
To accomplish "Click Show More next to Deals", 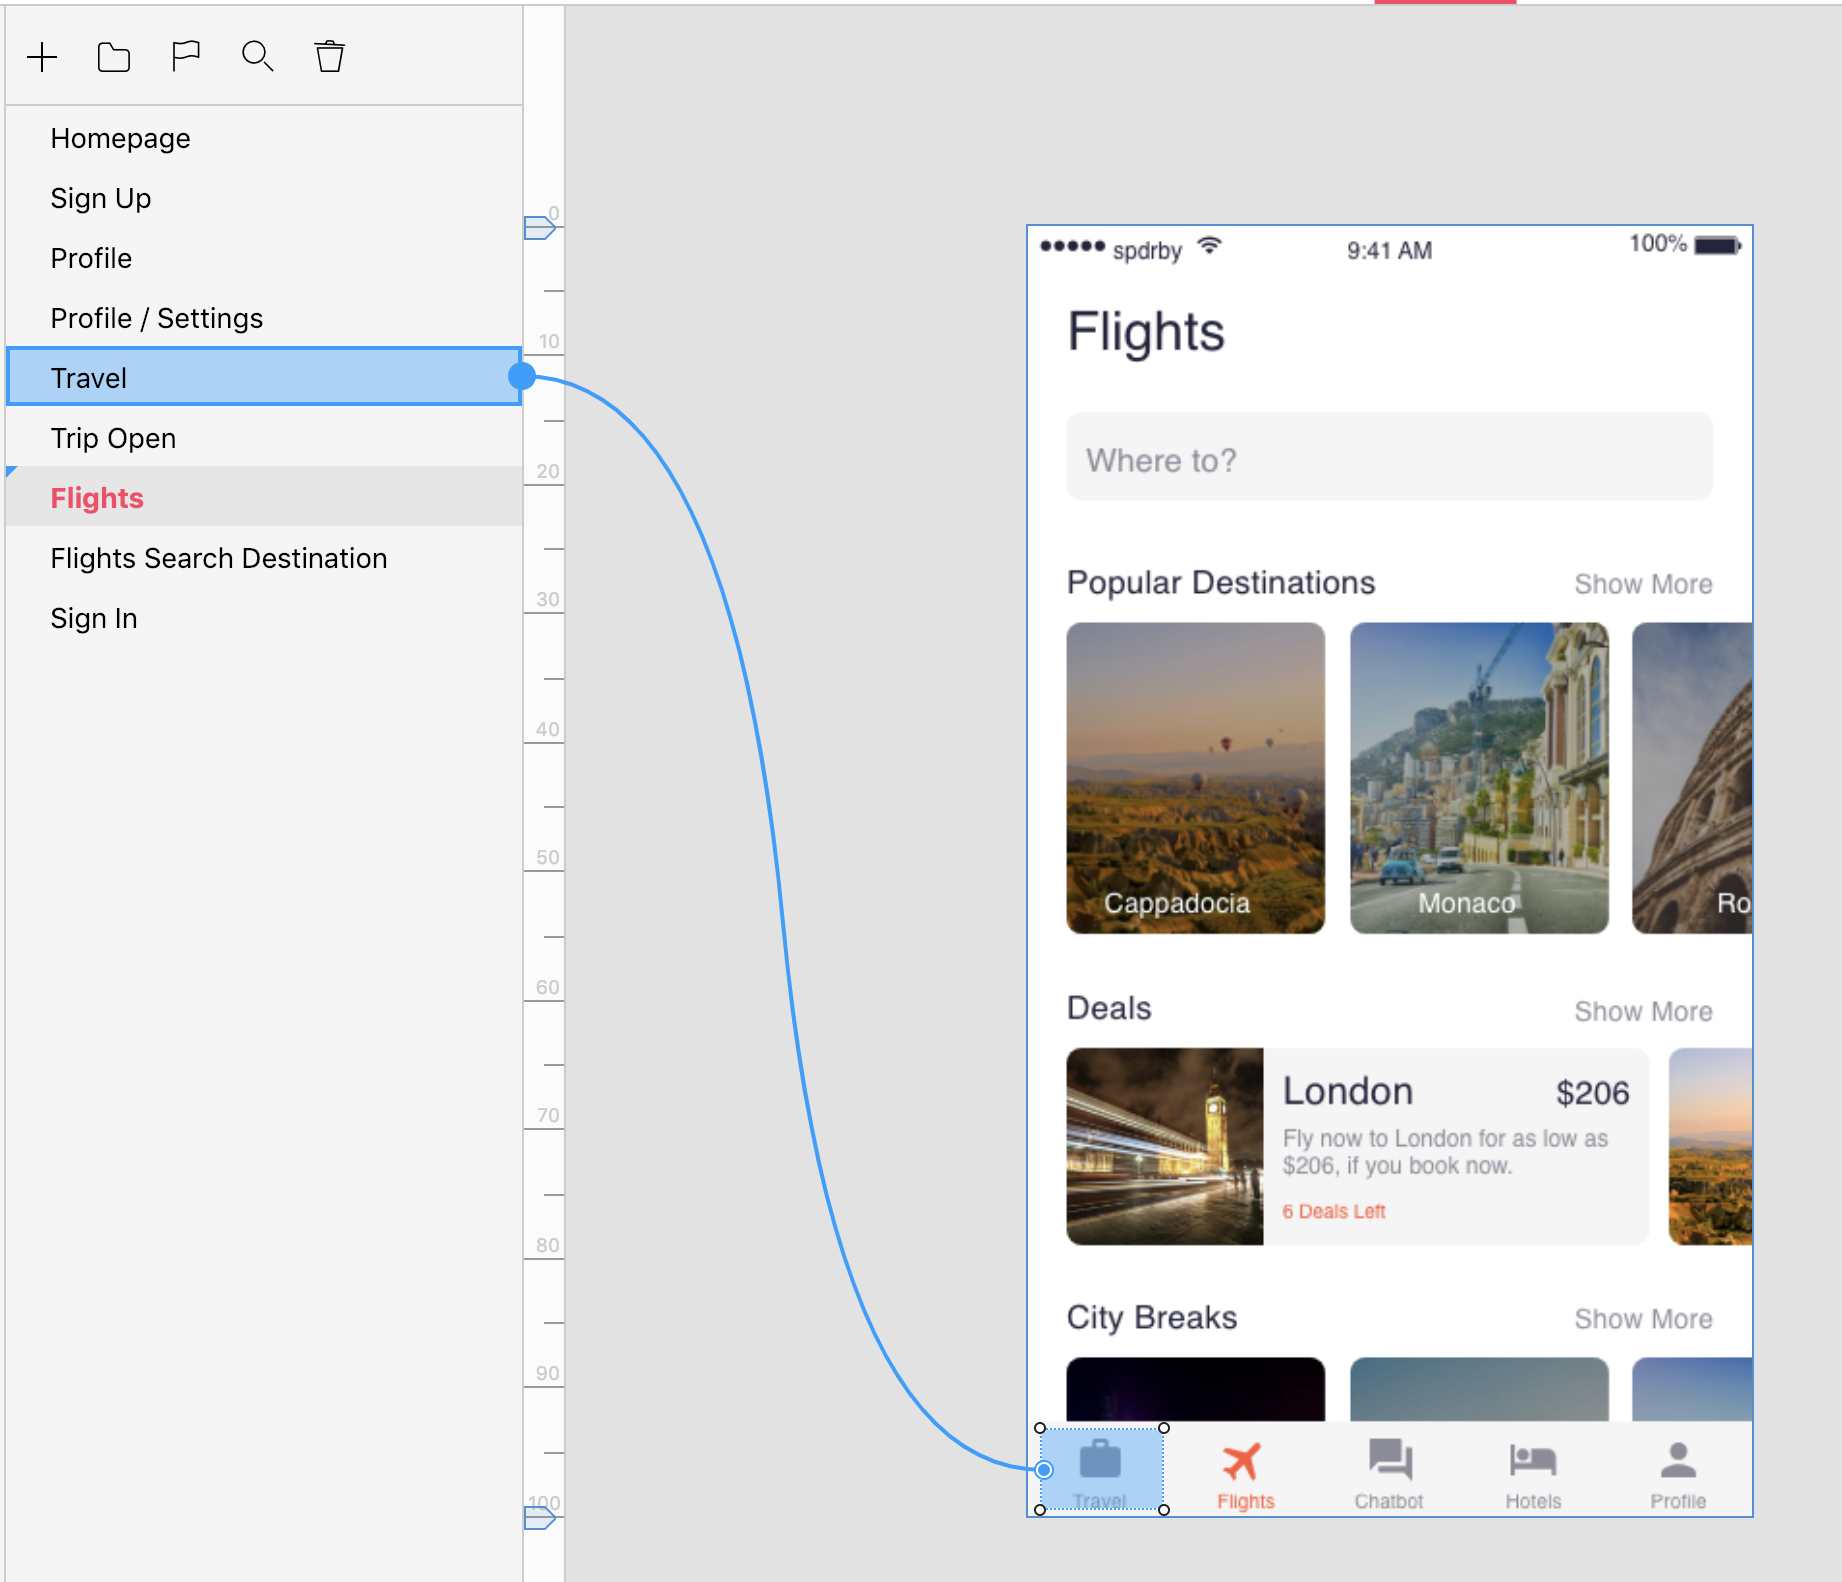I will [1643, 1012].
